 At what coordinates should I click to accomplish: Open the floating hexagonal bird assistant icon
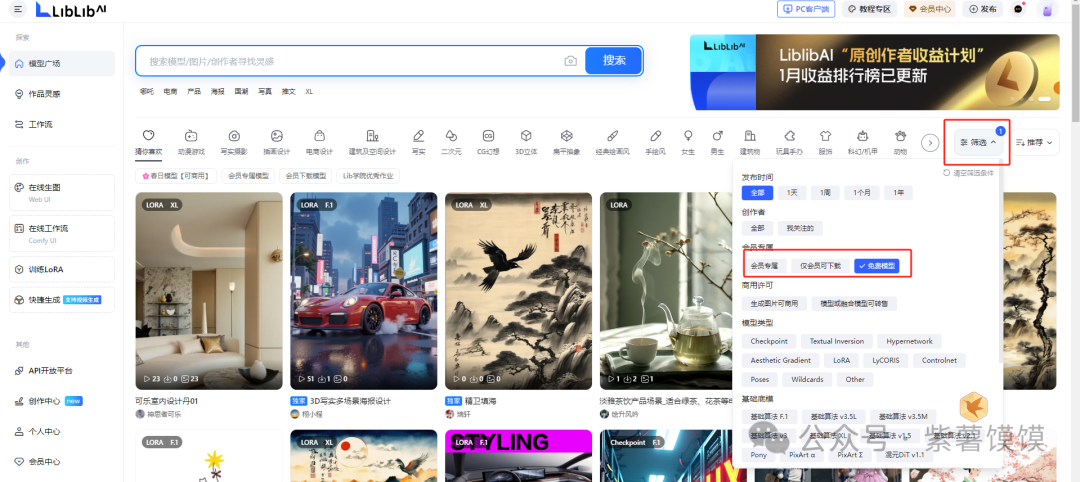click(x=974, y=406)
